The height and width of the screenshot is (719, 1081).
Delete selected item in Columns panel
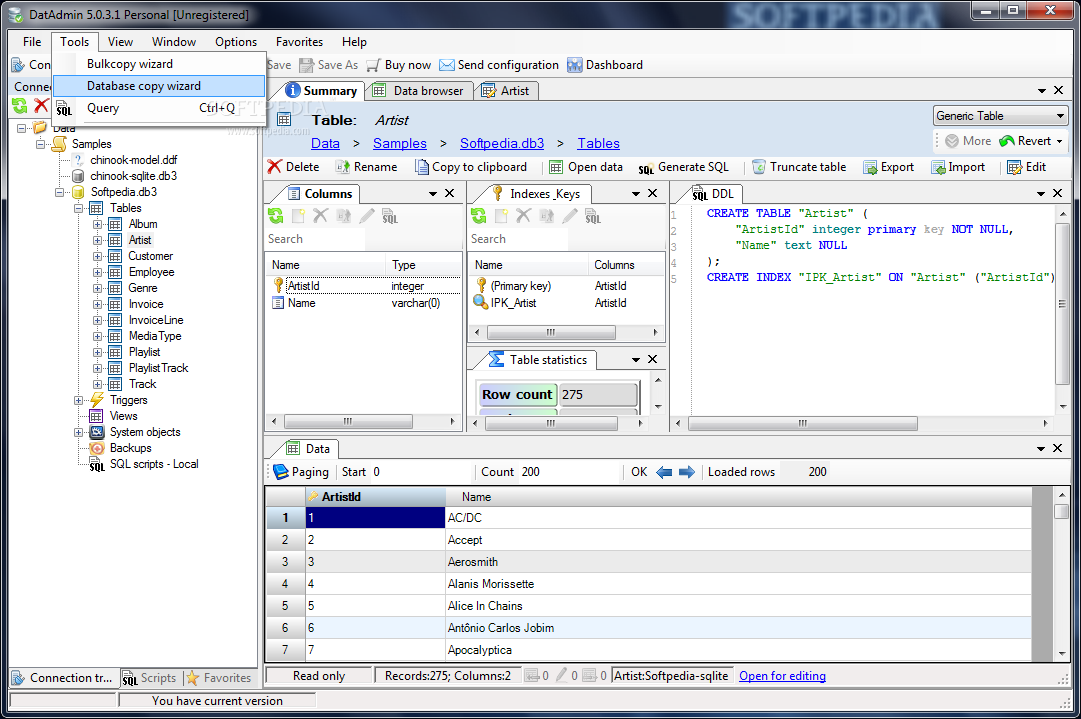click(321, 216)
